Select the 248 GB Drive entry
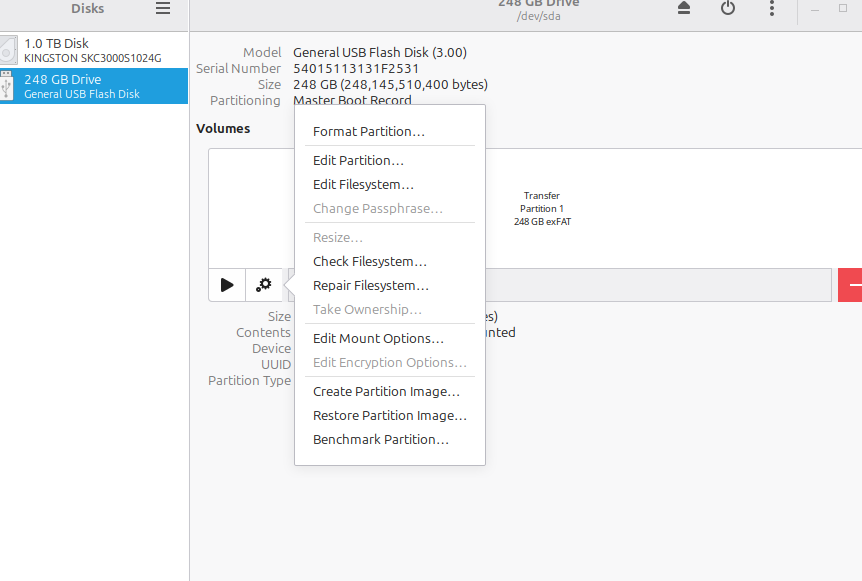862x581 pixels. 95,86
